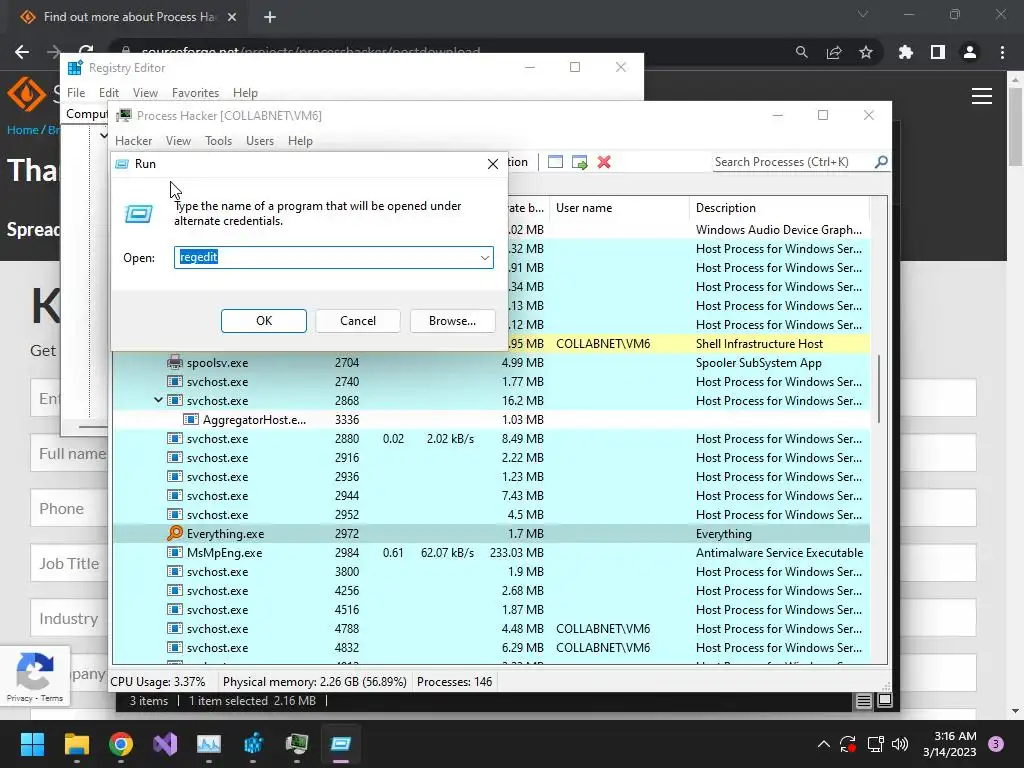Click the find window and thread icon

click(x=579, y=162)
